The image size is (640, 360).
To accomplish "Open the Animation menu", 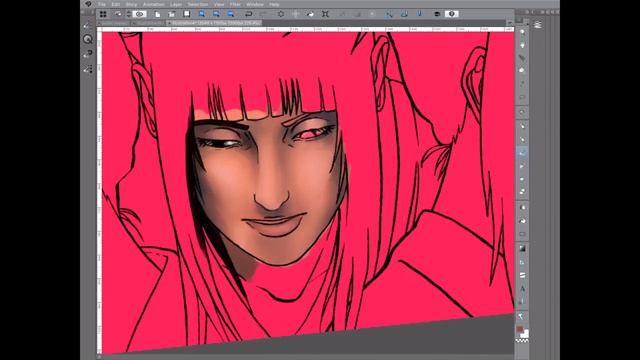I will tap(153, 4).
